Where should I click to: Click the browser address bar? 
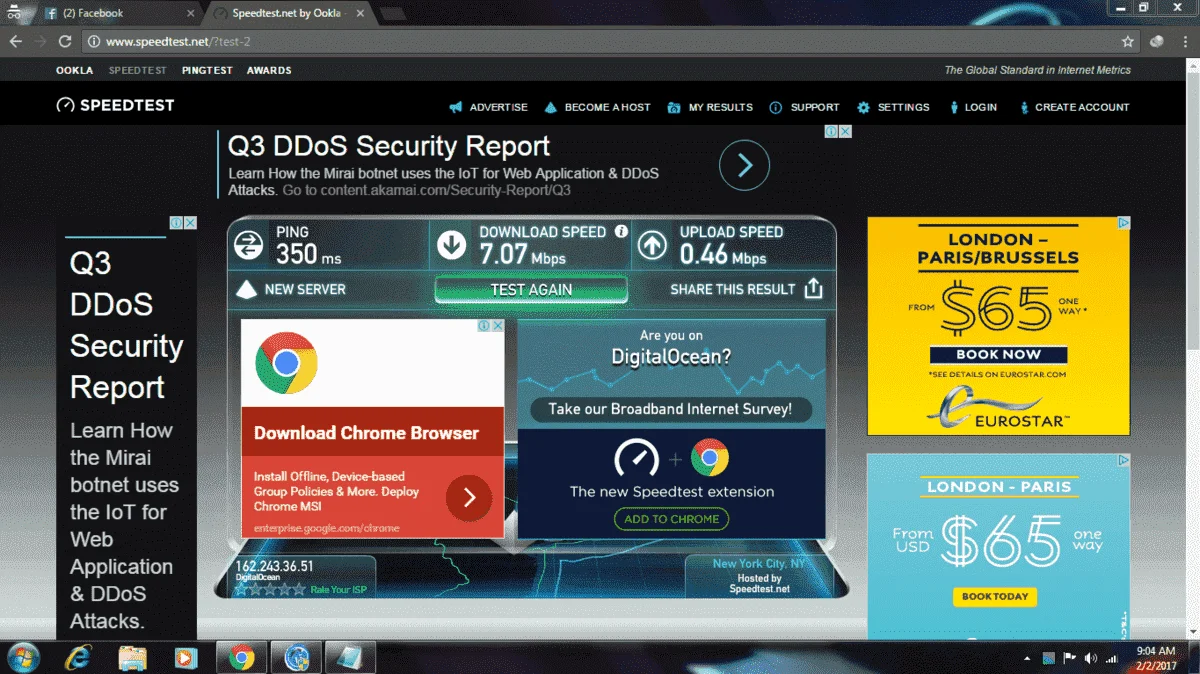[600, 42]
